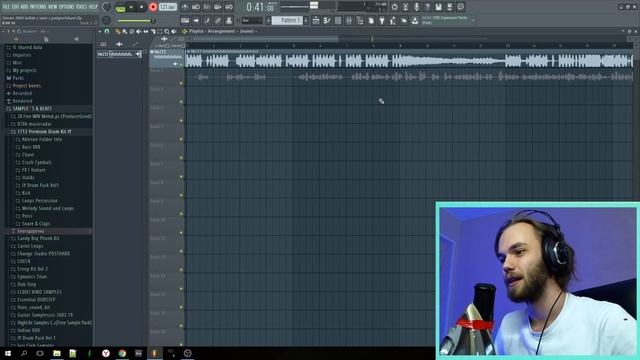Viewport: 640px width, 360px height.
Task: Mute Track 7 with its green dot
Action: [181, 177]
